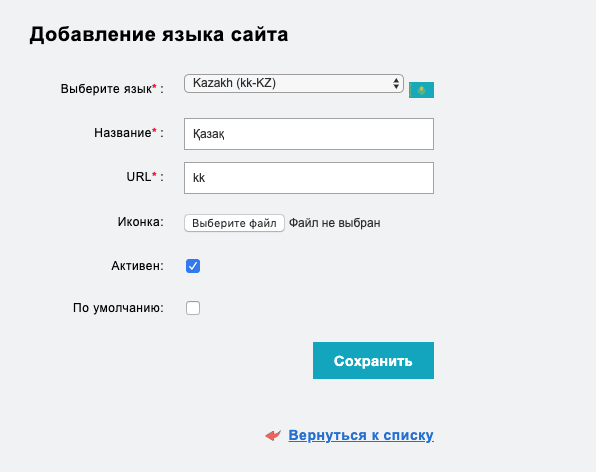Click the red back arrow icon
This screenshot has height=472, width=596.
pos(273,435)
